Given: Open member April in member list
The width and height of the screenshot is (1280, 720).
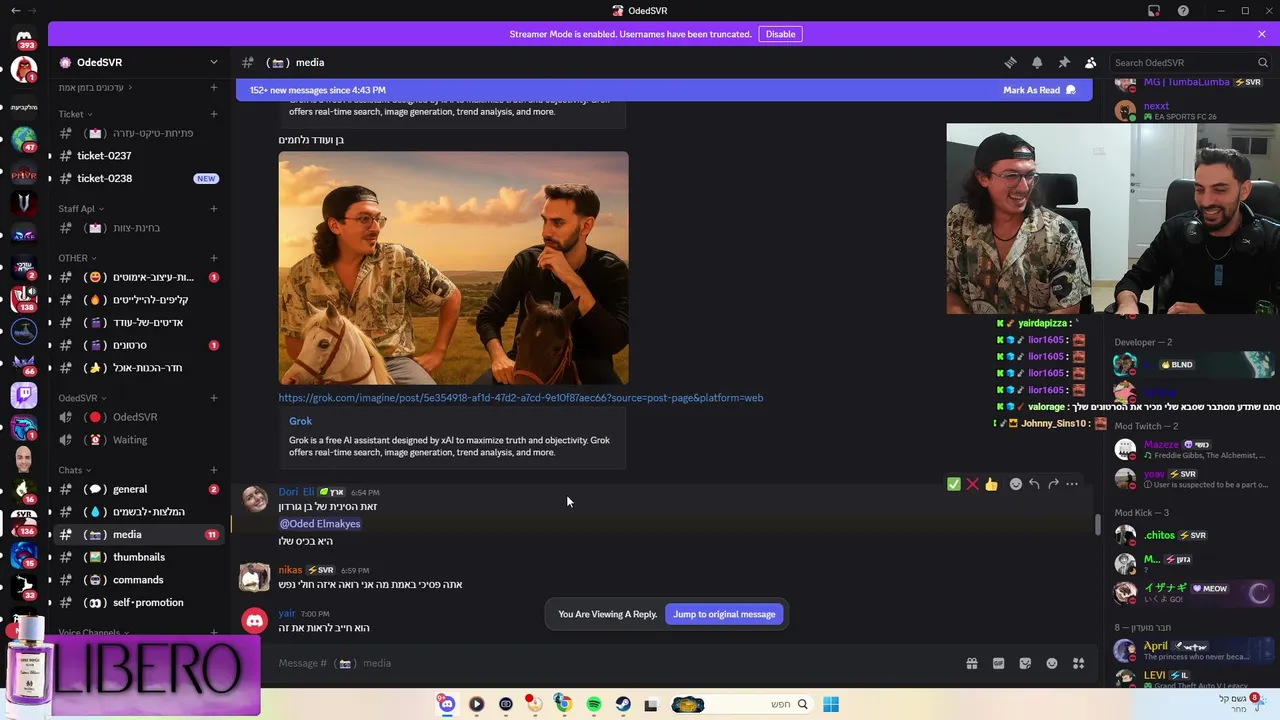Looking at the screenshot, I should click(1191, 651).
